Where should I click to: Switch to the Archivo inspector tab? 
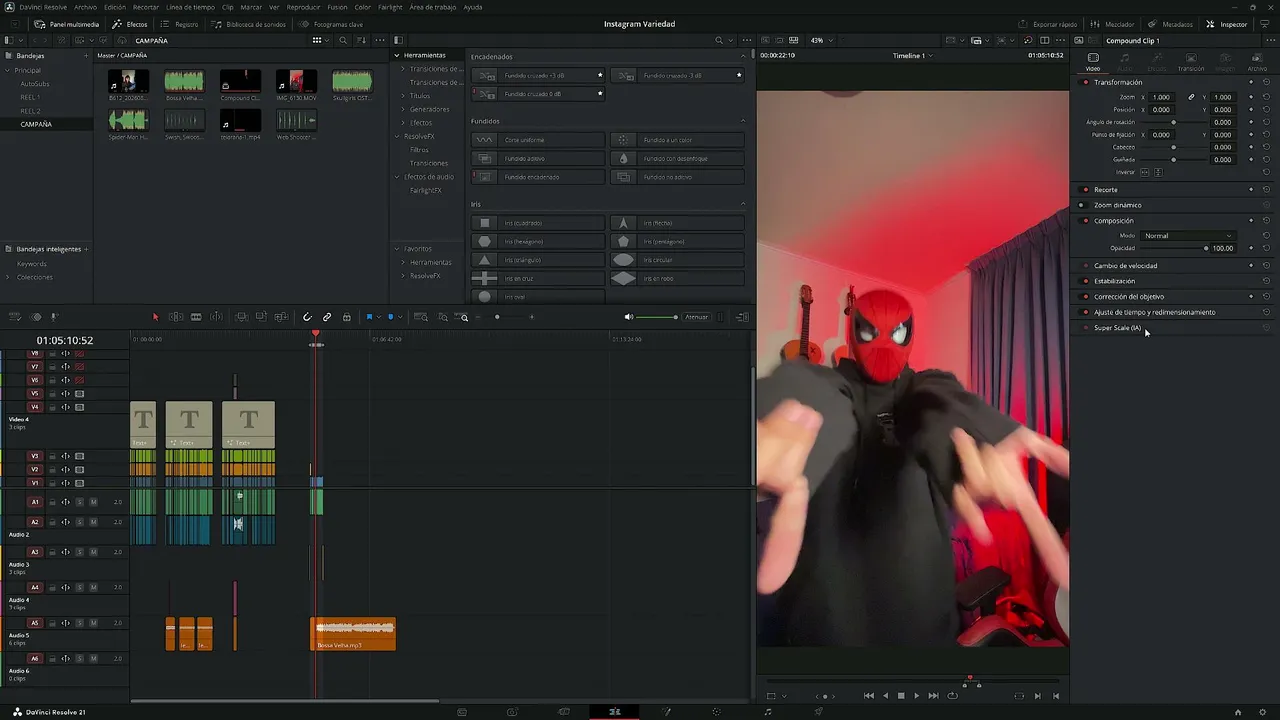click(1257, 62)
